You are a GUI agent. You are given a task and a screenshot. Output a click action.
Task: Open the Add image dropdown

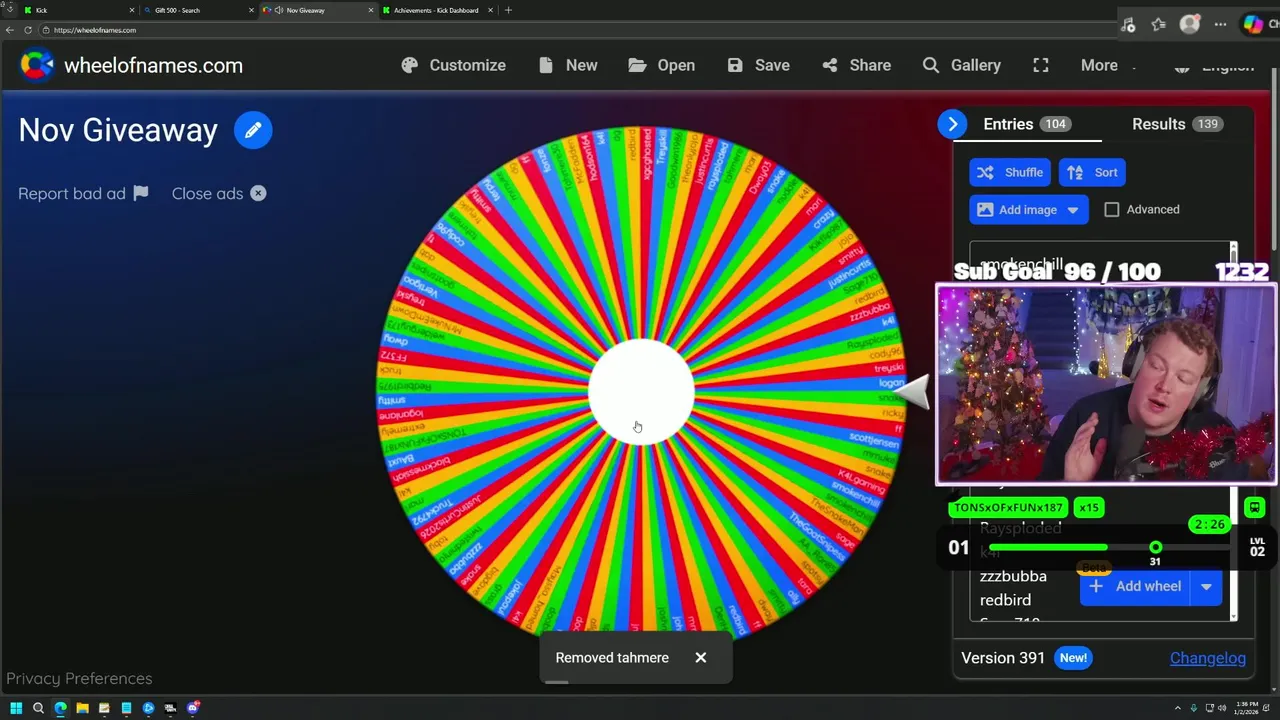[x=1028, y=210]
